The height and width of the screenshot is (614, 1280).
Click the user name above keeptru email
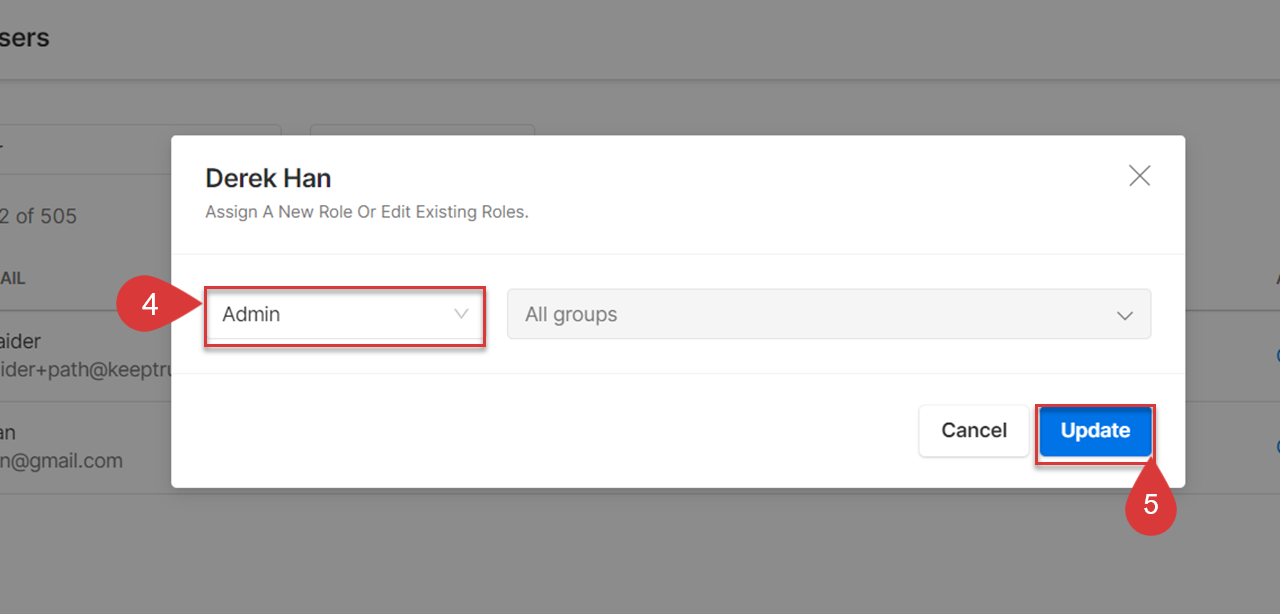[x=20, y=342]
